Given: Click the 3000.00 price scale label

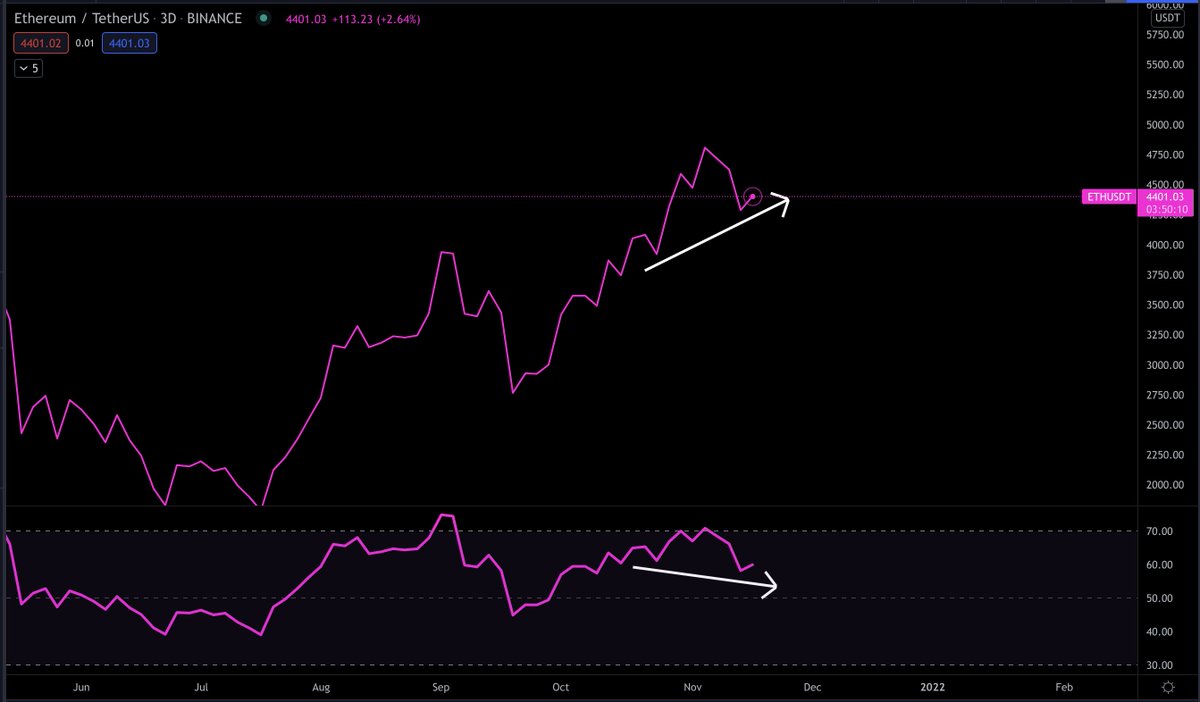Looking at the screenshot, I should click(x=1165, y=365).
